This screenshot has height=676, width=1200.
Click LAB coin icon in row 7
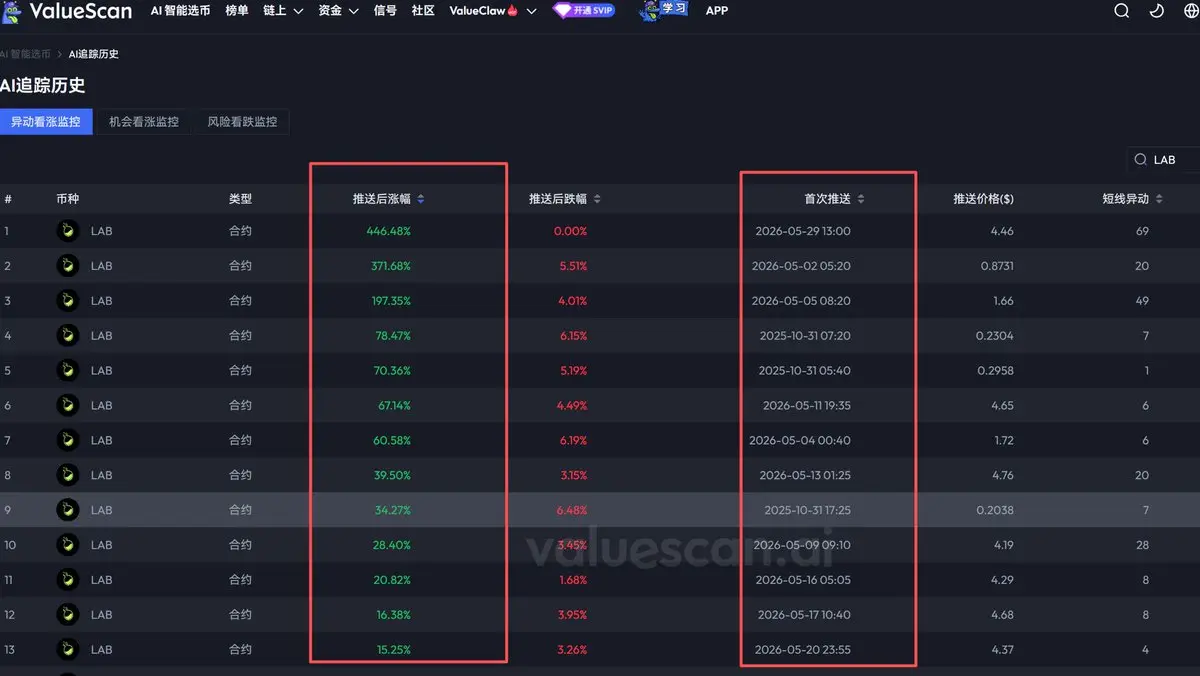(67, 440)
